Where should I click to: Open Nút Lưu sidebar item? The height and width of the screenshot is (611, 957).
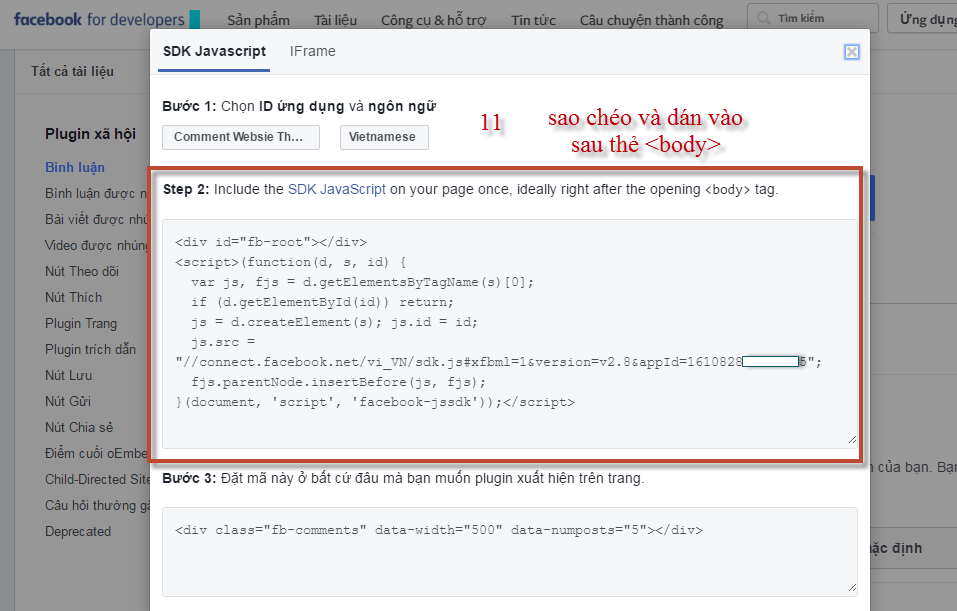click(68, 375)
